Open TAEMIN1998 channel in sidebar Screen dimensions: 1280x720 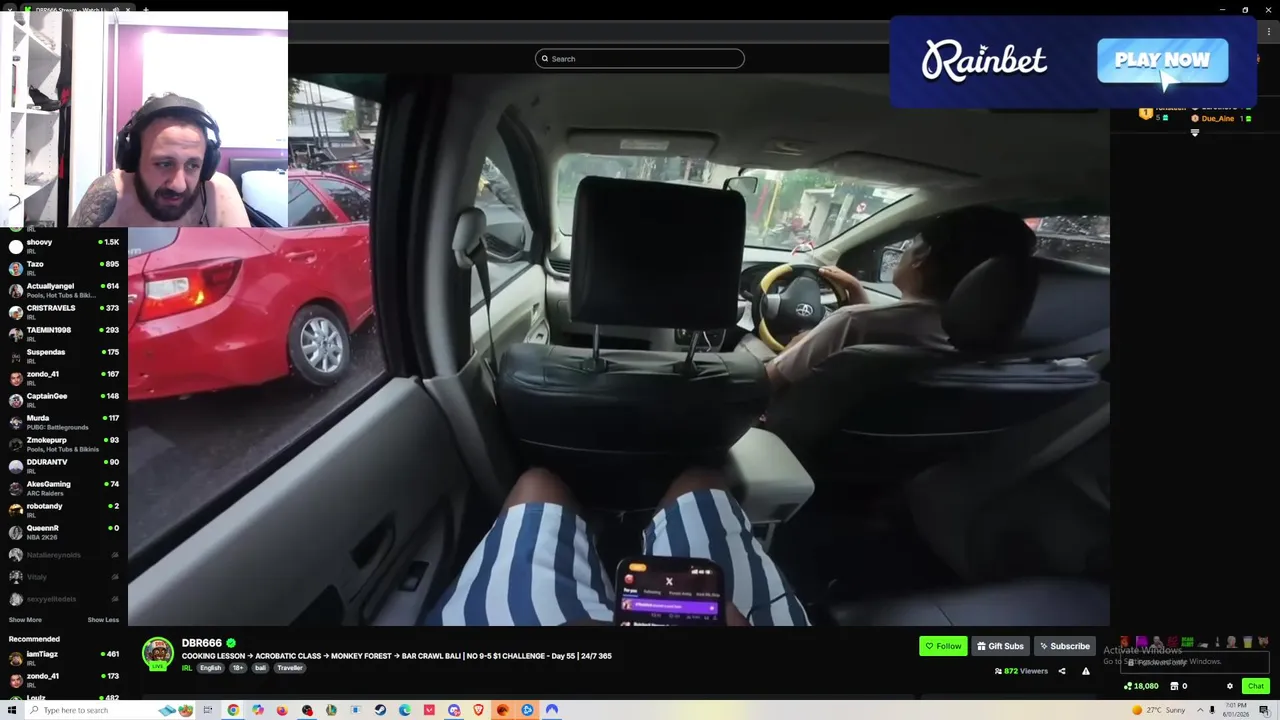coord(64,333)
